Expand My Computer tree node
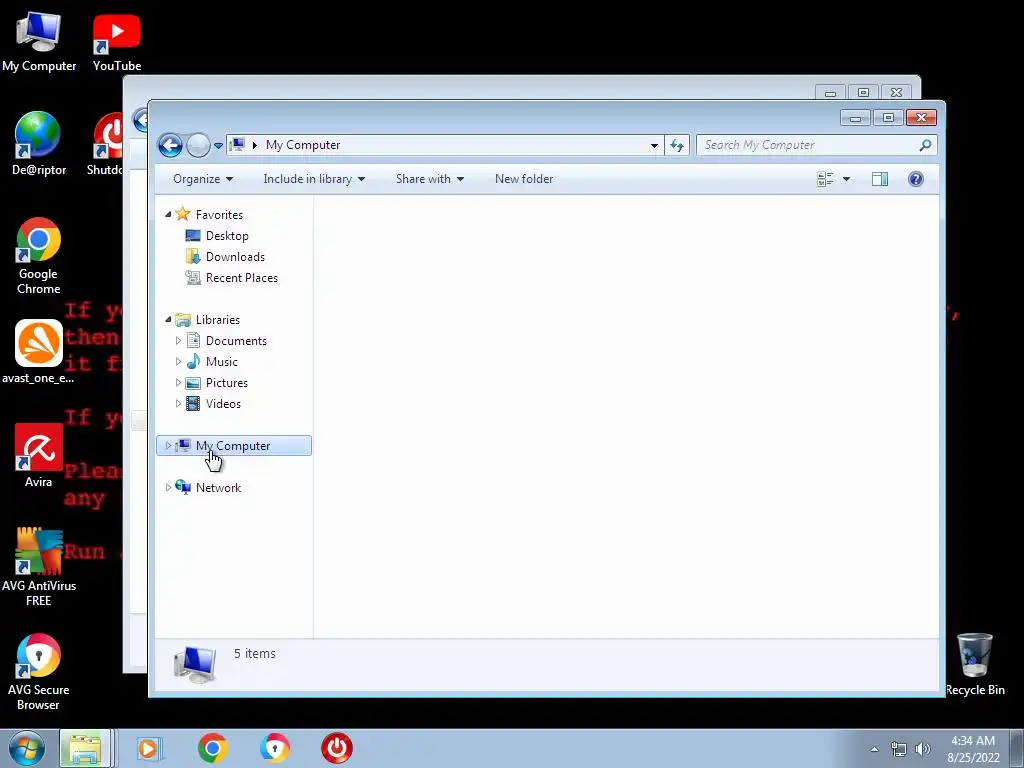Screen dimensions: 1024x768 (x=168, y=445)
